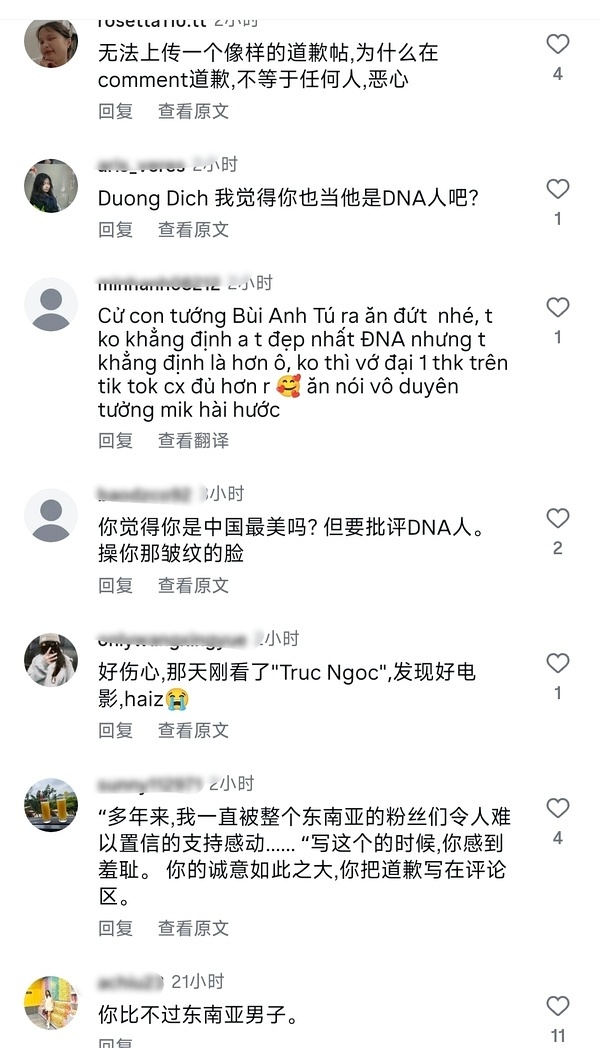This screenshot has height=1048, width=600.
Task: View original of Truc Ngoc comment
Action: [x=193, y=731]
